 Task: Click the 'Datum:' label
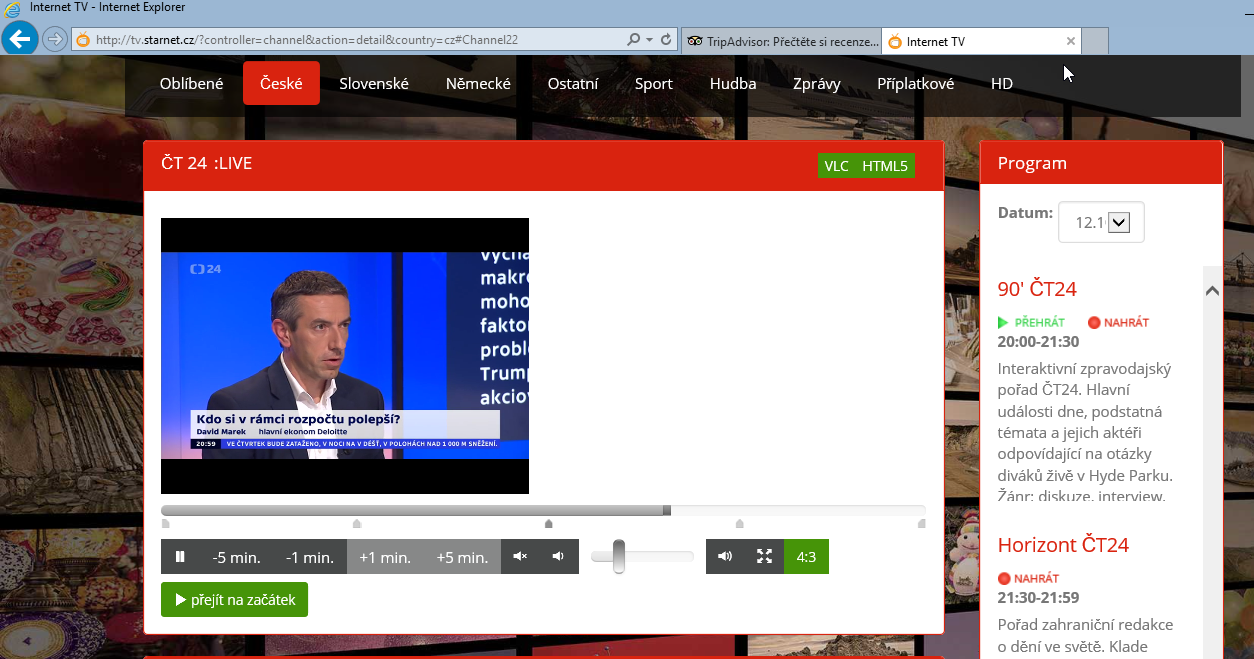tap(1025, 212)
